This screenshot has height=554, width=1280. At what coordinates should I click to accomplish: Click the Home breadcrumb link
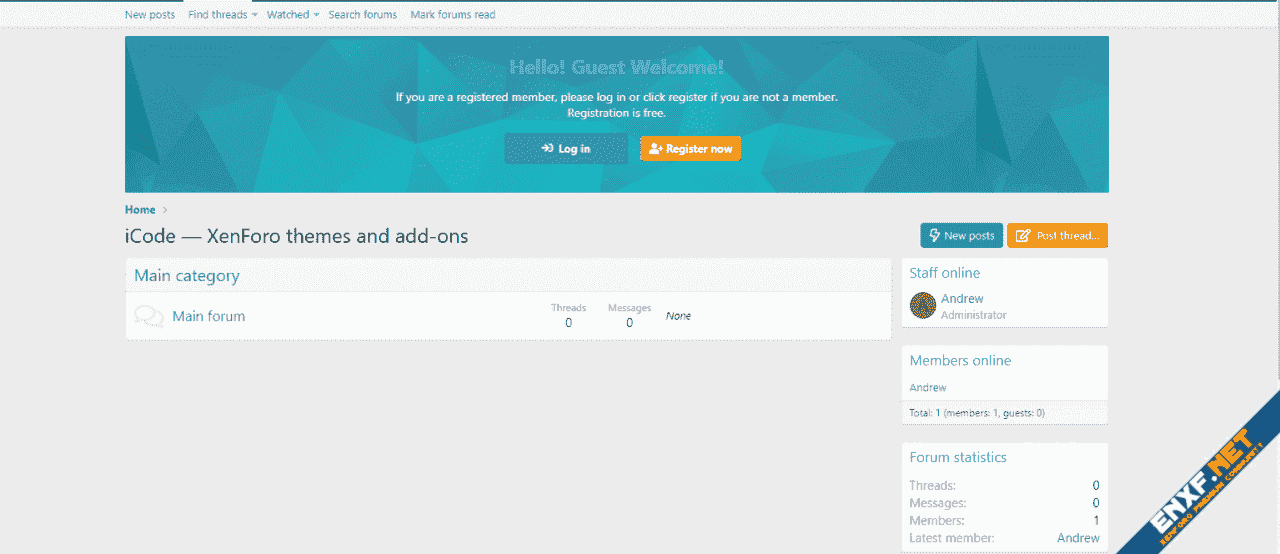(140, 210)
